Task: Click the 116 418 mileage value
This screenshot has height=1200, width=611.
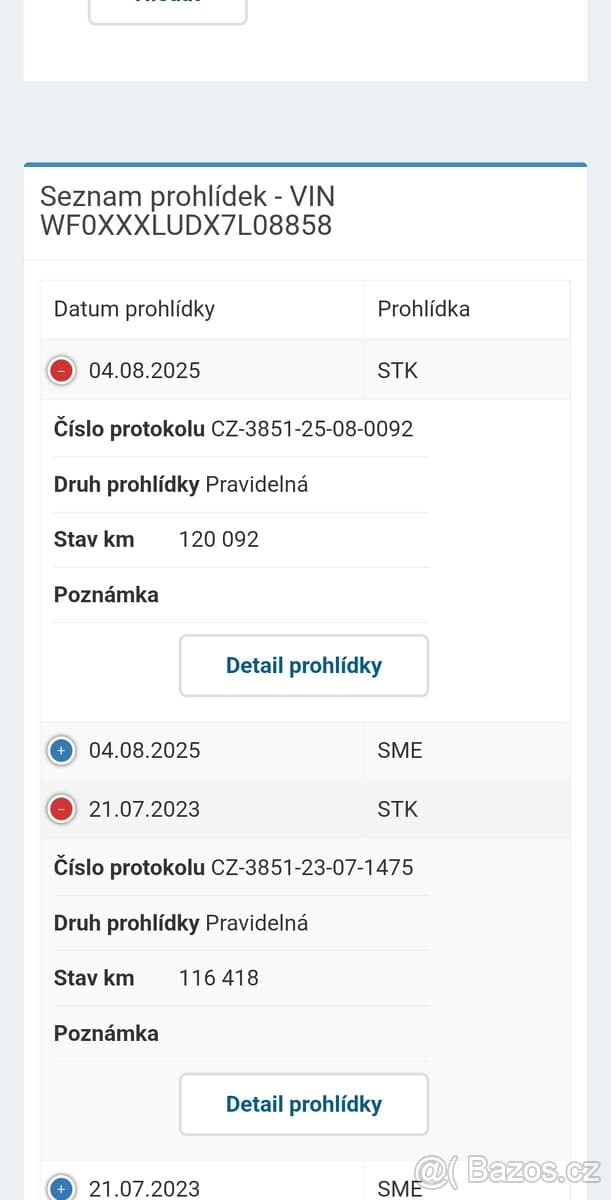Action: tap(219, 978)
